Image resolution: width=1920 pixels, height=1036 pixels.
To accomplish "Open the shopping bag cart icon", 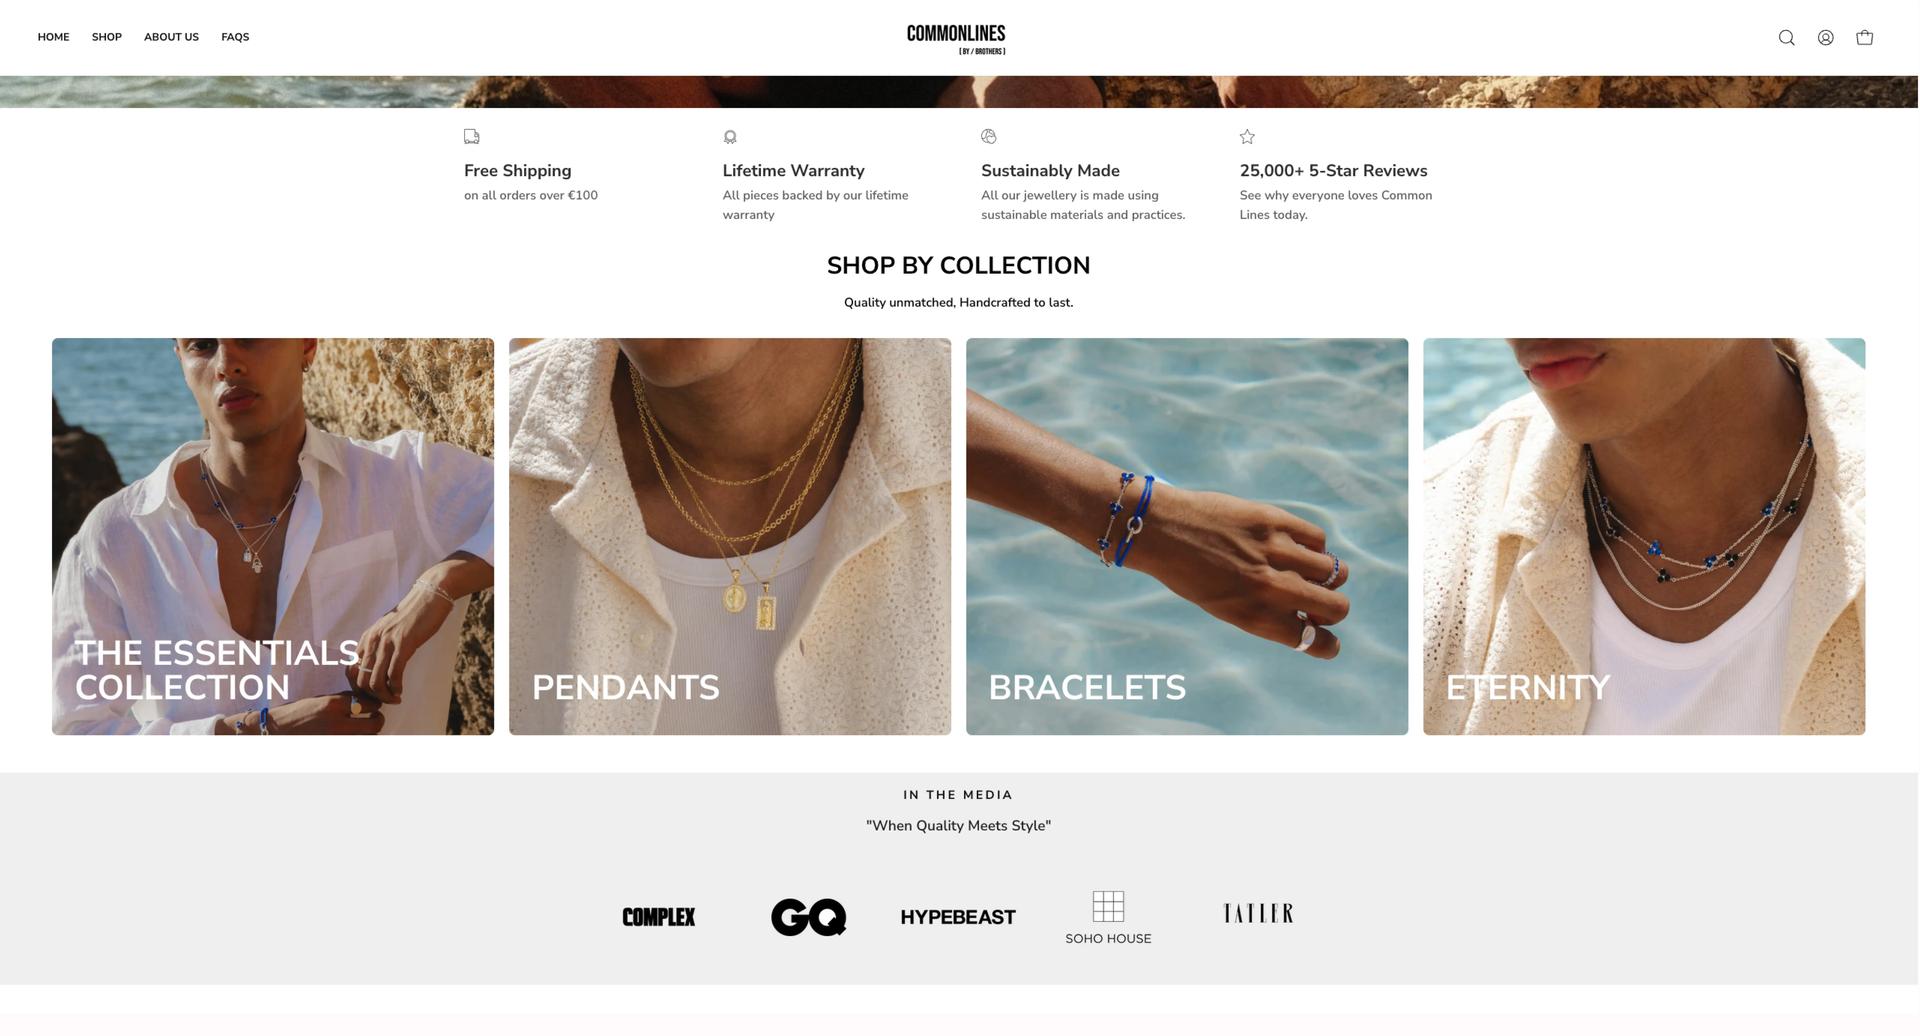I will [x=1864, y=38].
